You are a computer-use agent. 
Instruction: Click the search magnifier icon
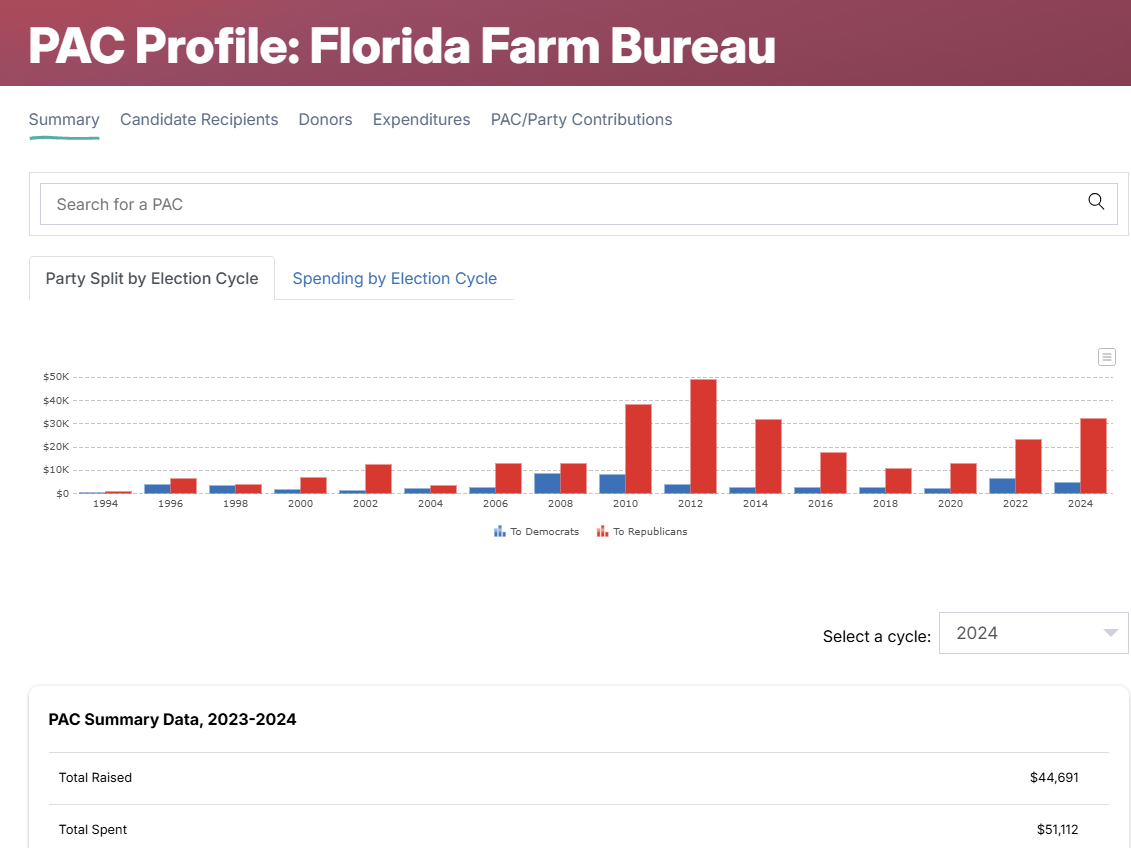coord(1096,202)
